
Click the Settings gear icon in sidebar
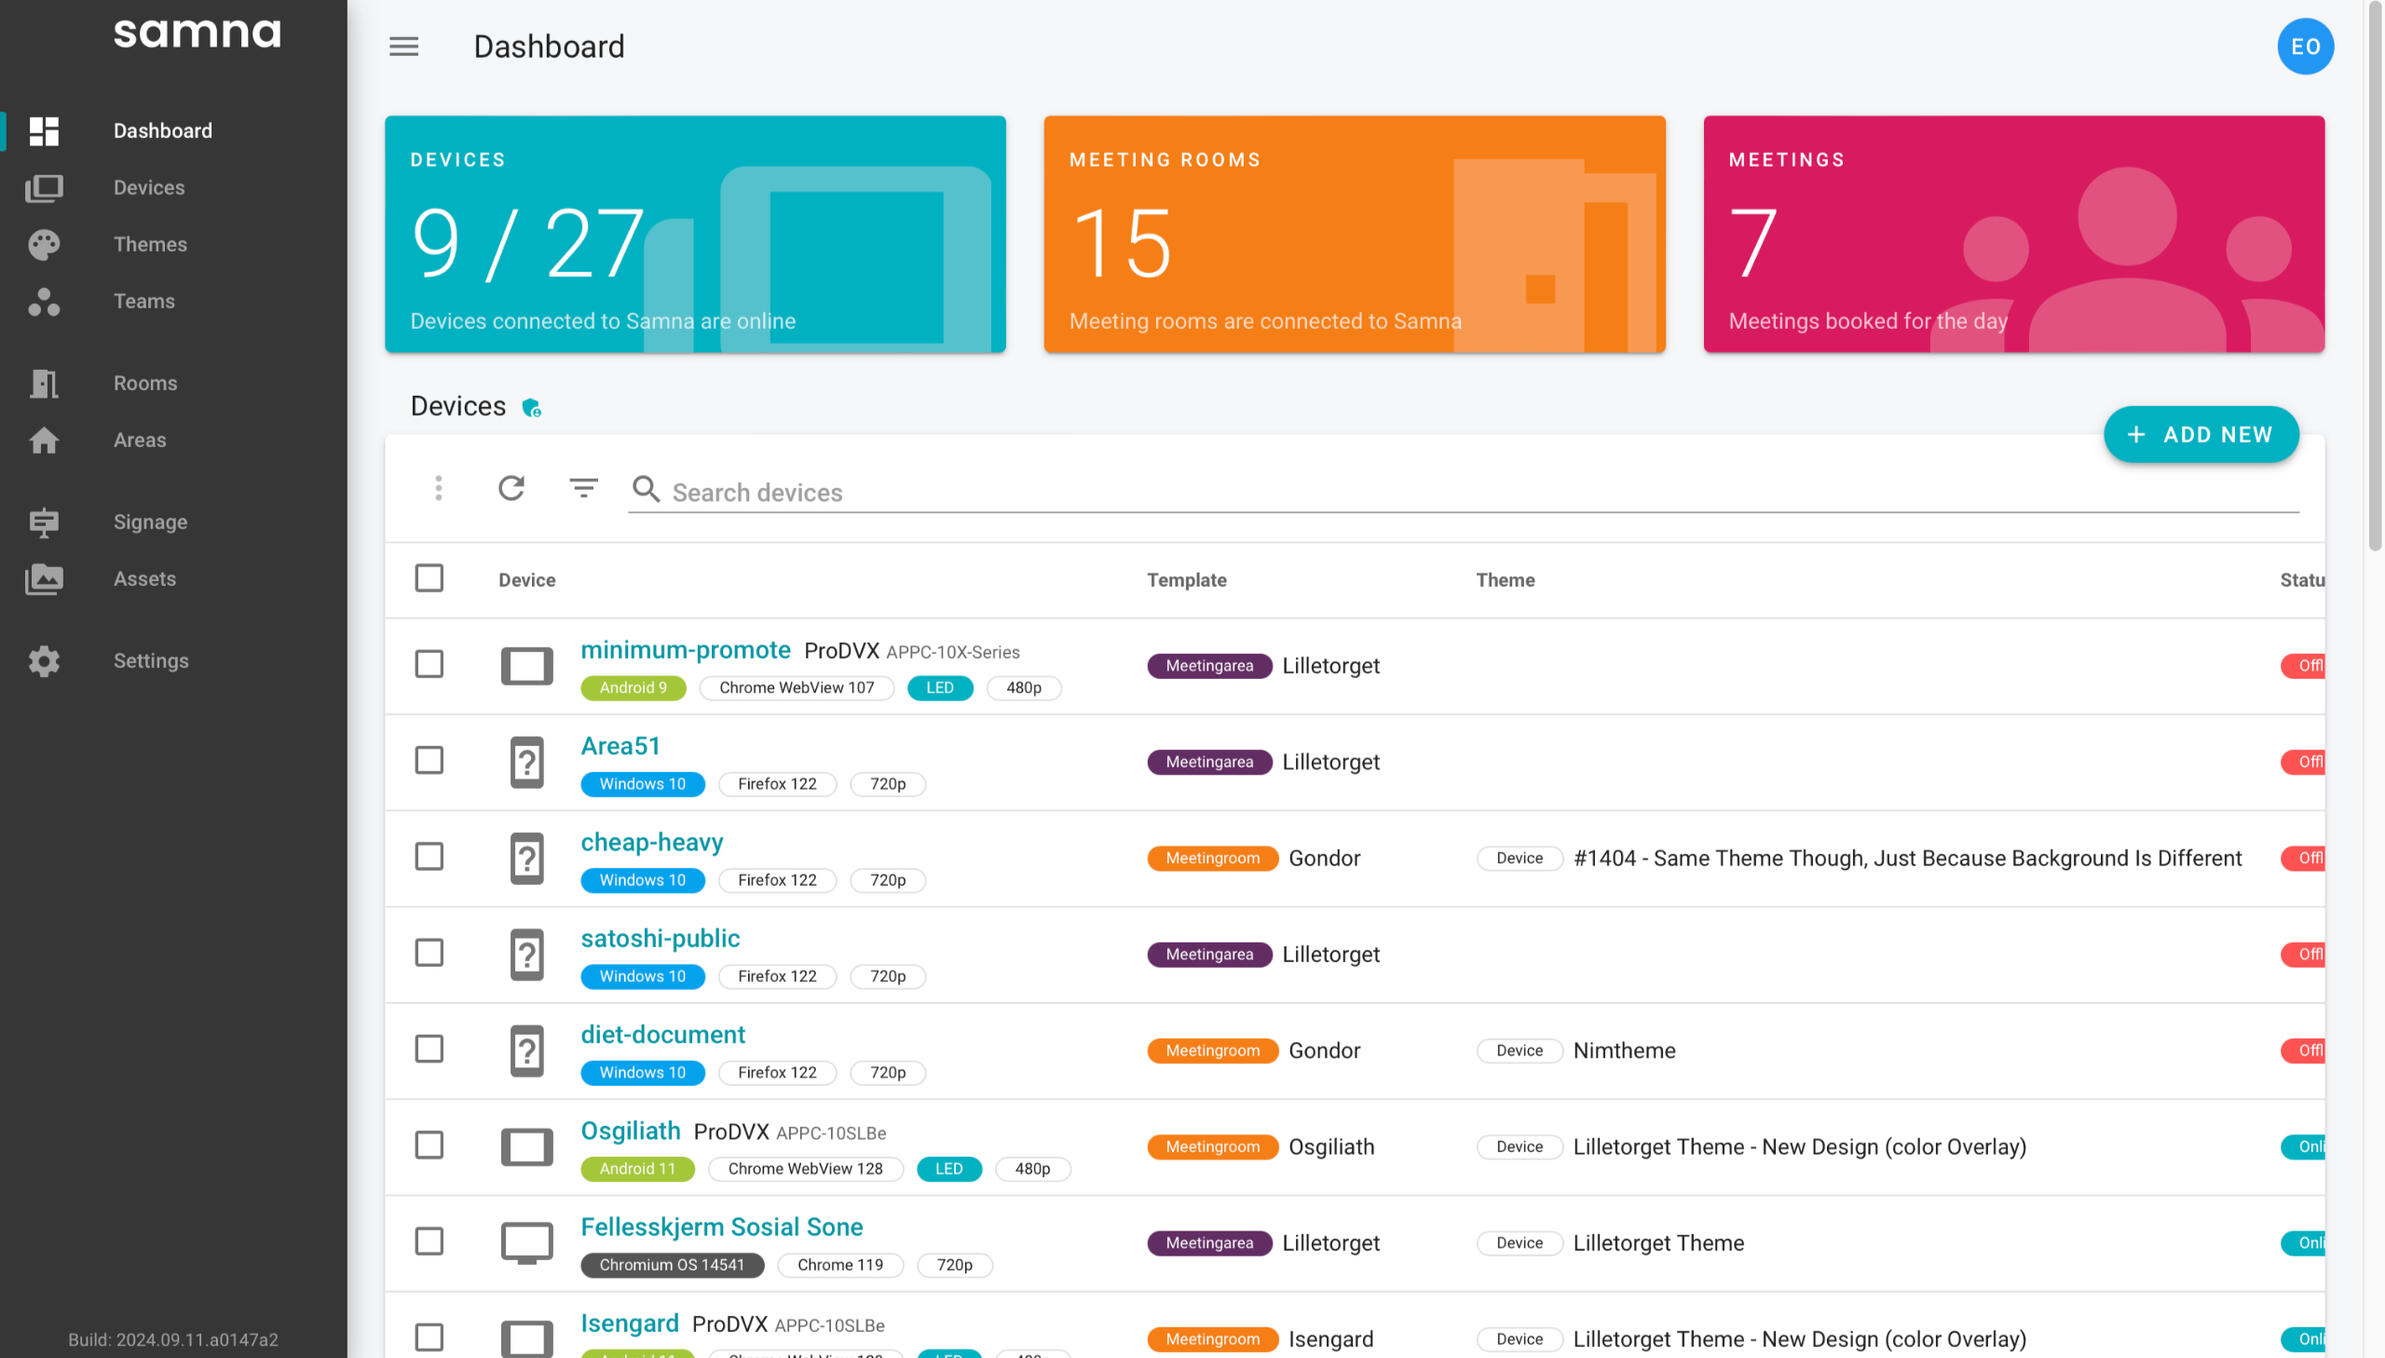(44, 661)
